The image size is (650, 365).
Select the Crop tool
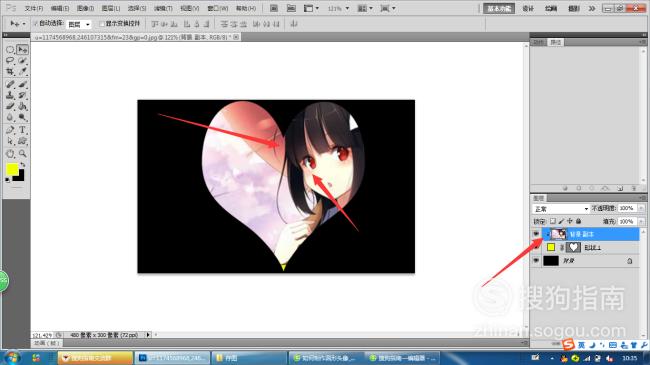pos(10,72)
